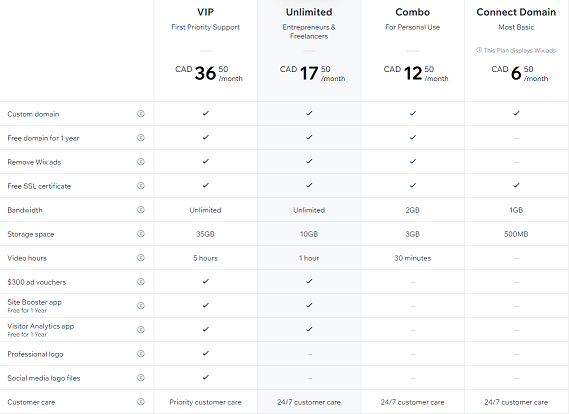Show Professional logo info icon
This screenshot has height=414, width=569.
click(x=141, y=353)
